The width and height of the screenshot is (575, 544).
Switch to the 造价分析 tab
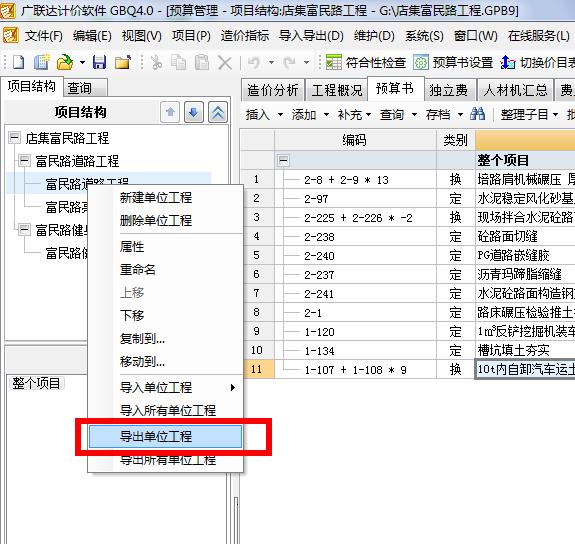[x=273, y=90]
